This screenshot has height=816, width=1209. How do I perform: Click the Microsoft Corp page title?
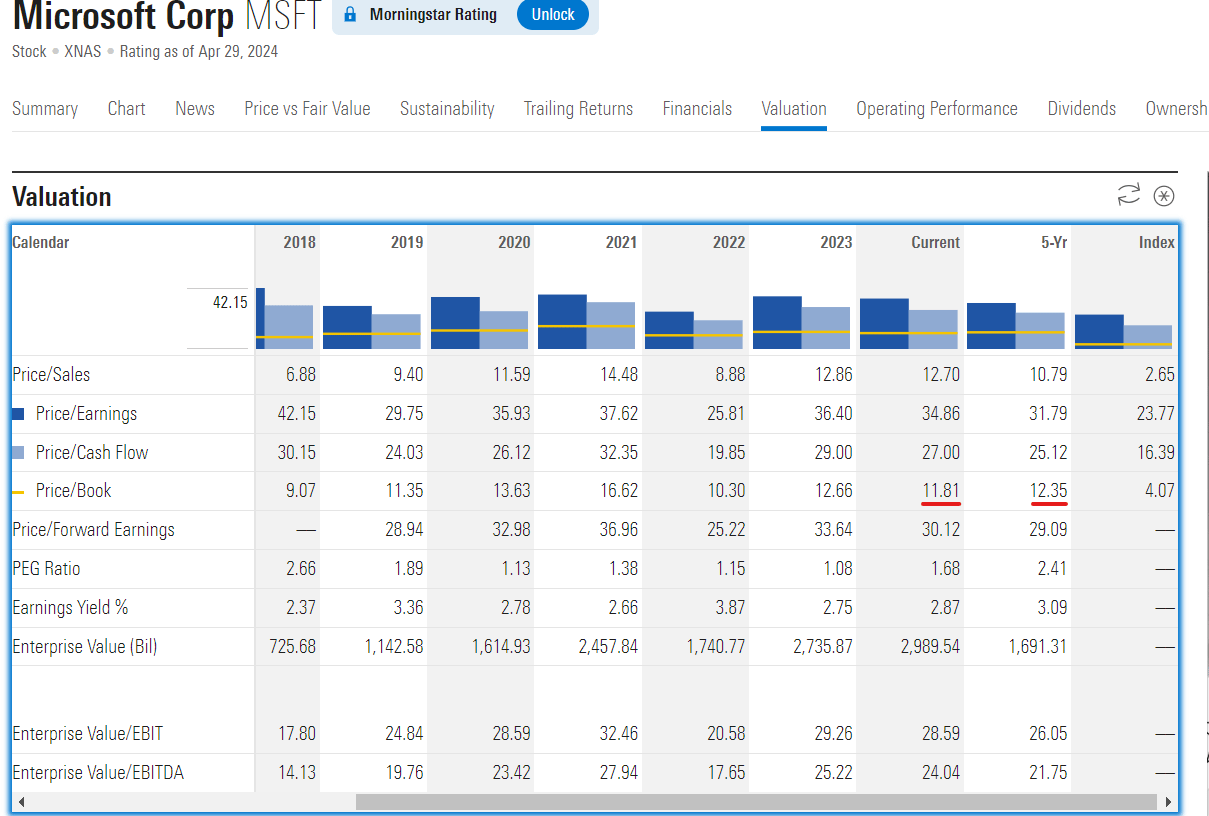123,15
